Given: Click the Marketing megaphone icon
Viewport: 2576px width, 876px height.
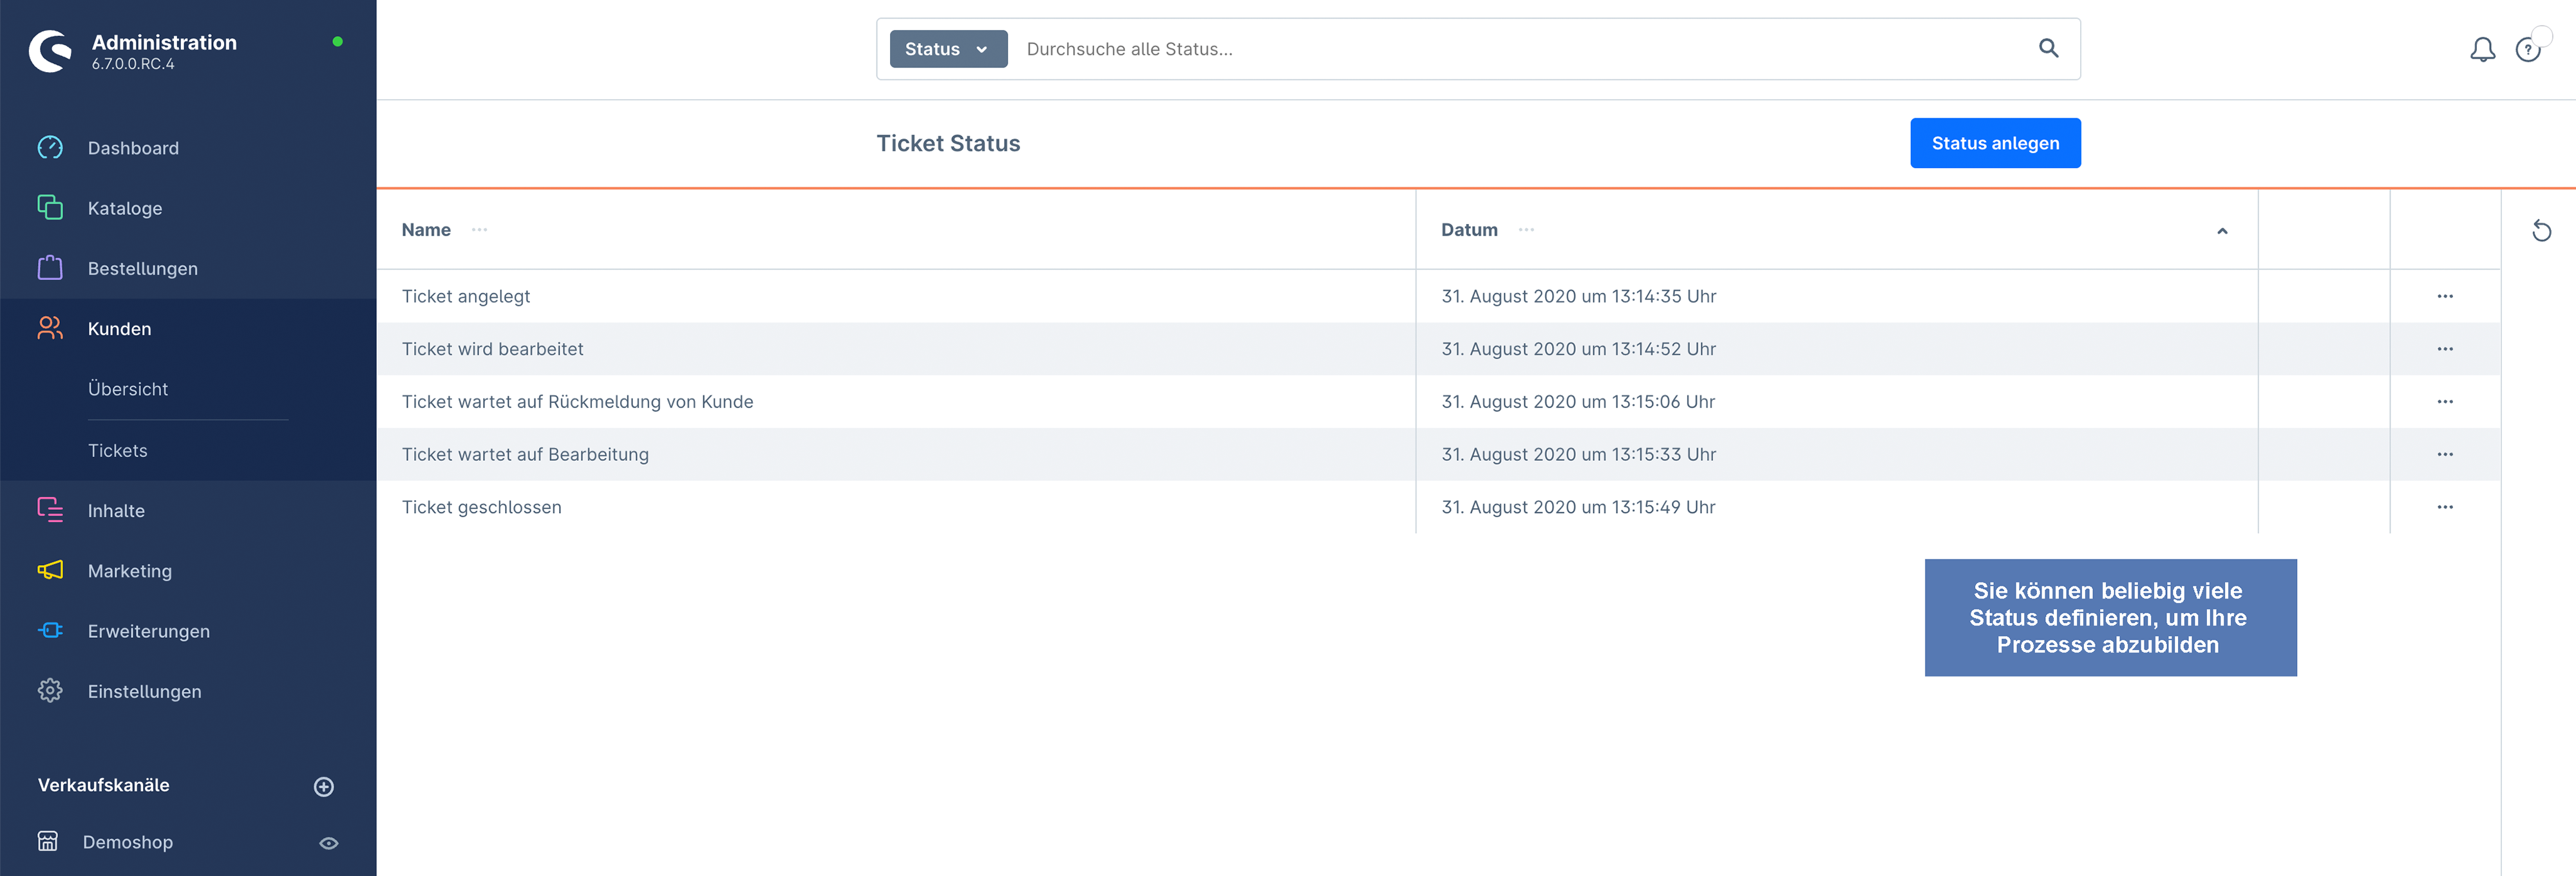Looking at the screenshot, I should pyautogui.click(x=50, y=570).
